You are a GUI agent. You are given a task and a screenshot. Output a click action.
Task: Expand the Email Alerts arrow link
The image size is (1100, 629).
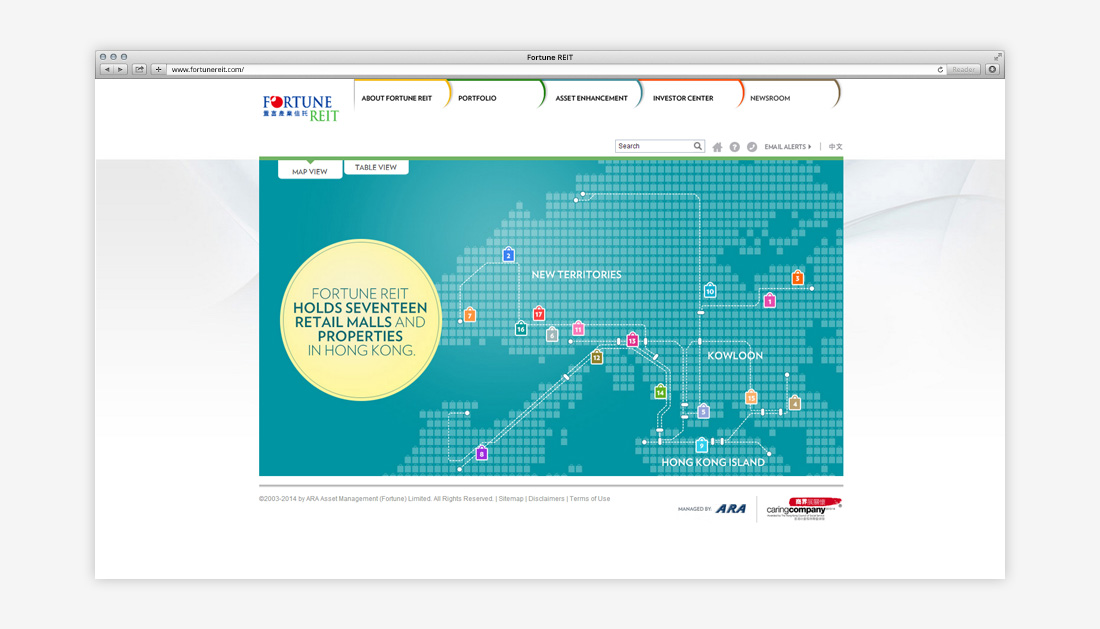point(787,147)
